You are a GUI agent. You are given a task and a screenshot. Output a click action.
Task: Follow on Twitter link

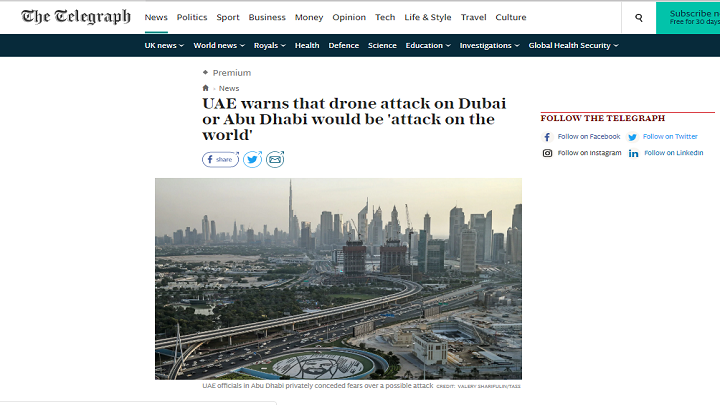[670, 136]
